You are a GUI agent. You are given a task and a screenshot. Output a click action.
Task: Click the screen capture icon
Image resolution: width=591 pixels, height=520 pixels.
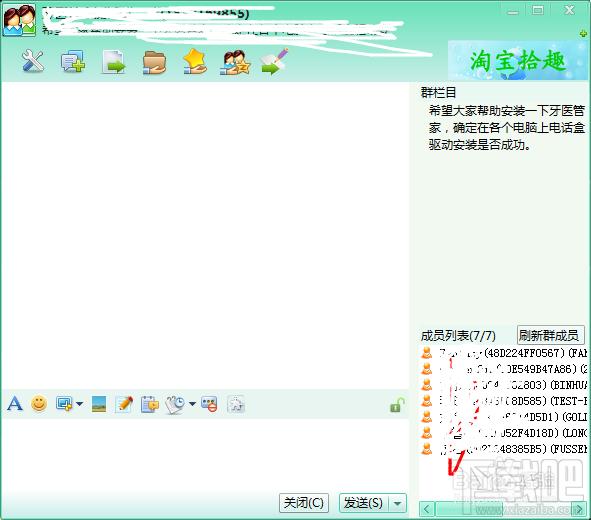click(x=64, y=404)
